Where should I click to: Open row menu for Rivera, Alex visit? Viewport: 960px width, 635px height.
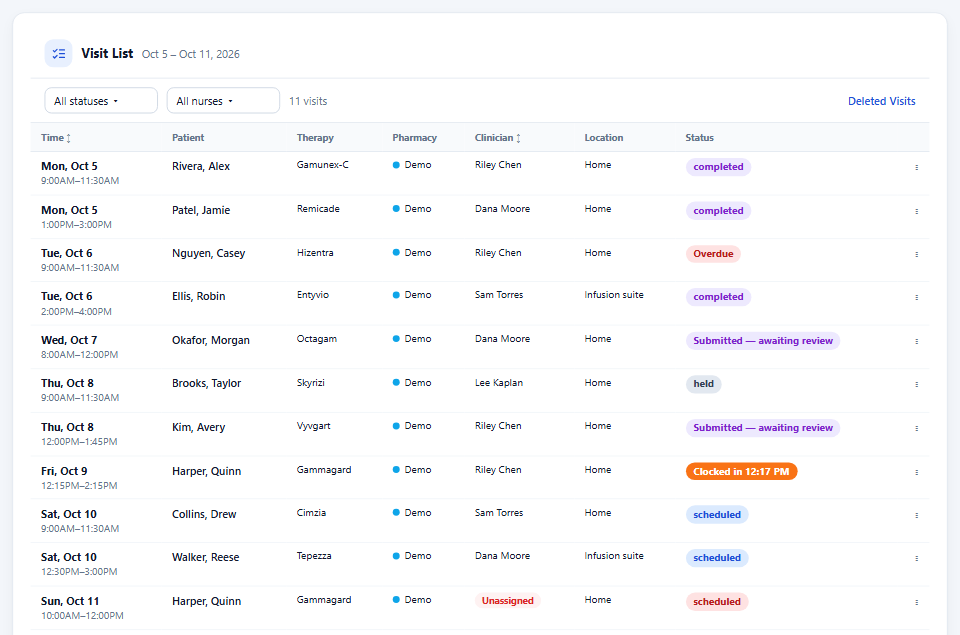pos(917,167)
